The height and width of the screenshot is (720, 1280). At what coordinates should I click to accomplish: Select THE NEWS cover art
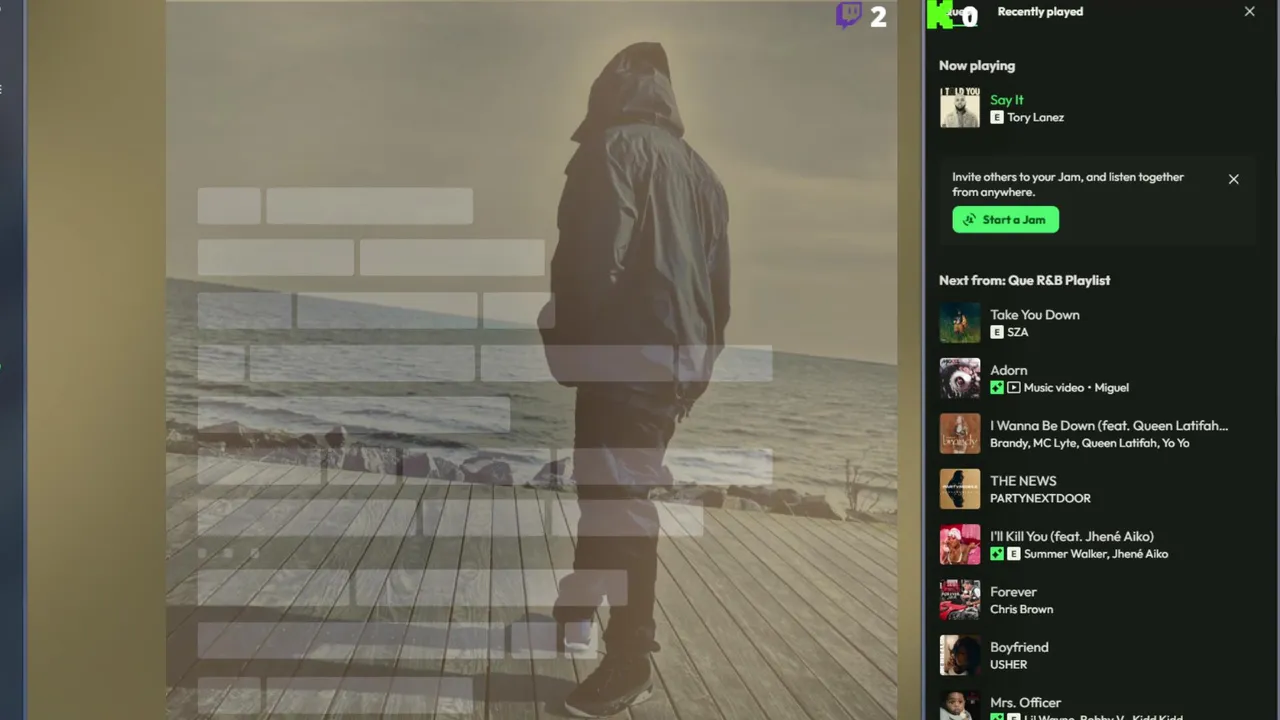tap(960, 489)
